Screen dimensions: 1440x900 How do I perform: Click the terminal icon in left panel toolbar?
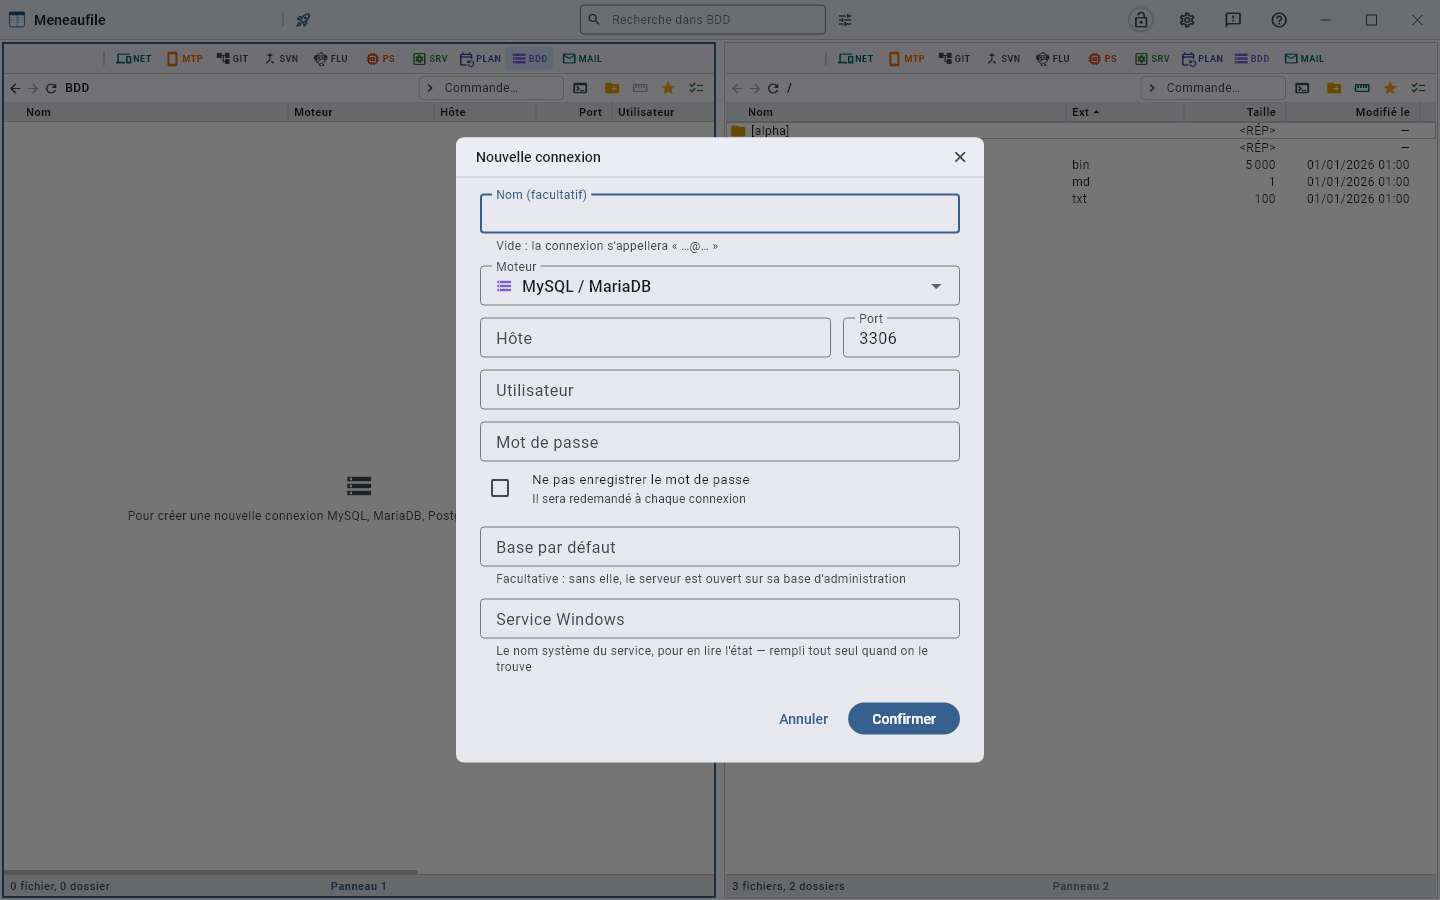click(580, 88)
